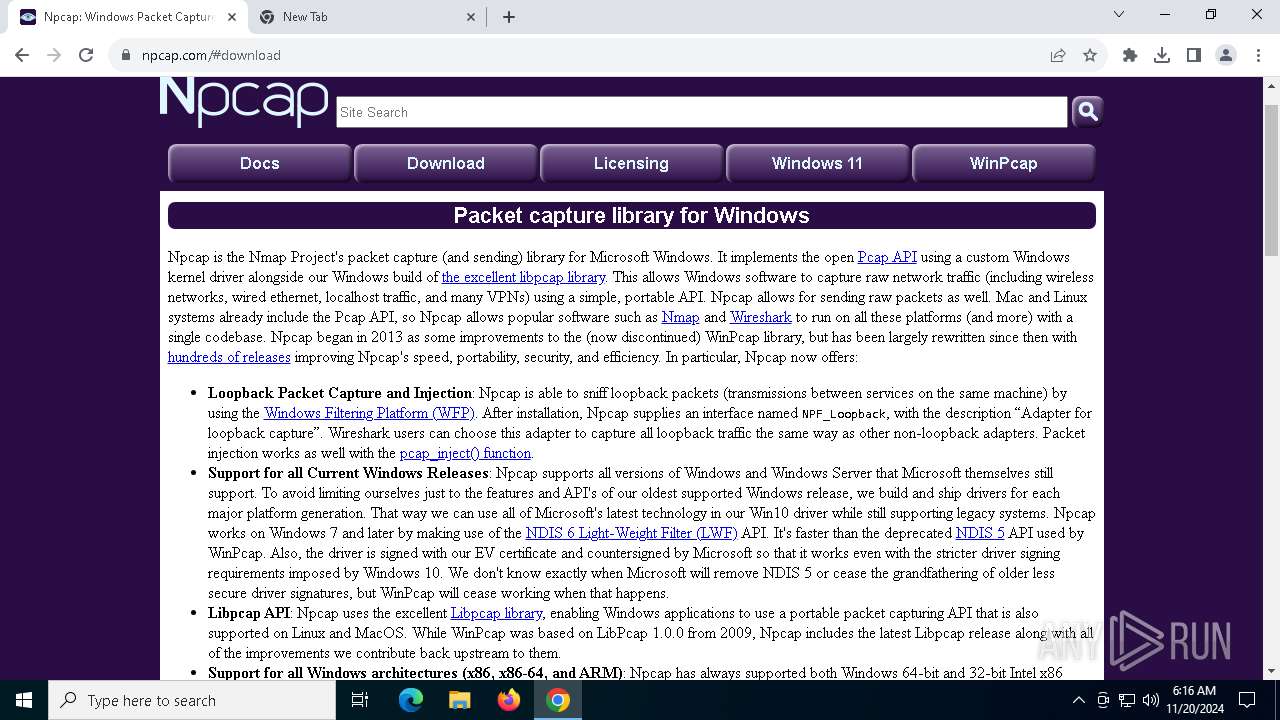This screenshot has height=720, width=1280.
Task: Open NDIS 6 Light-Weight Filter link
Action: point(631,533)
